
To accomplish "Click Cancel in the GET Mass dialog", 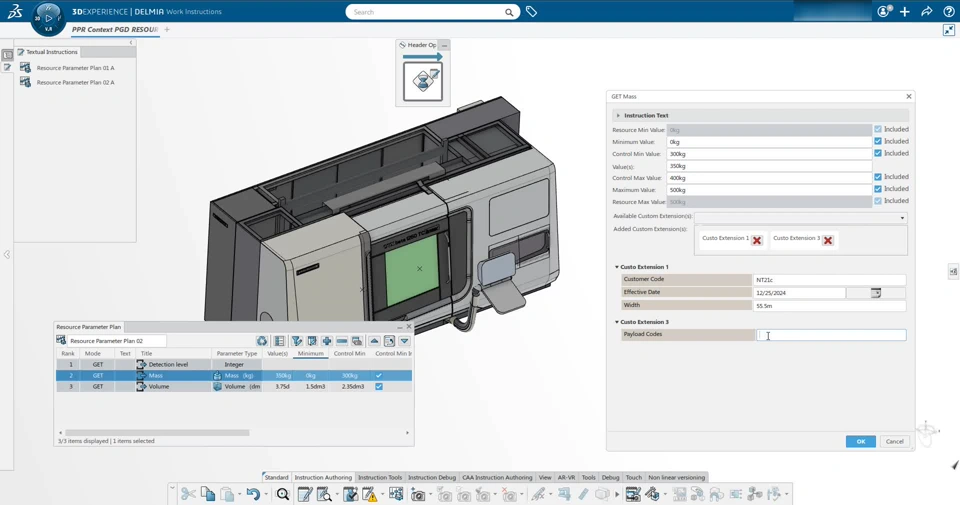I will click(894, 441).
